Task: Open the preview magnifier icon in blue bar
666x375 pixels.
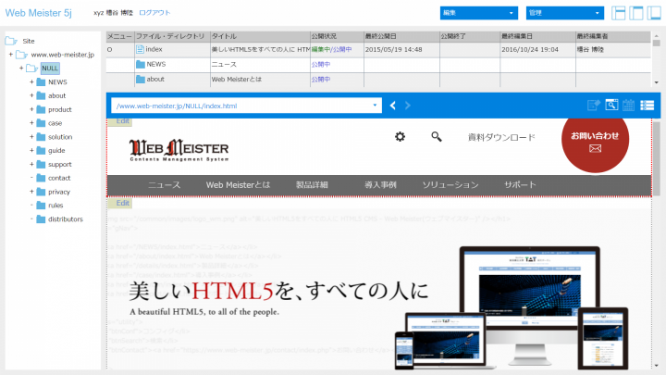Action: (x=612, y=104)
